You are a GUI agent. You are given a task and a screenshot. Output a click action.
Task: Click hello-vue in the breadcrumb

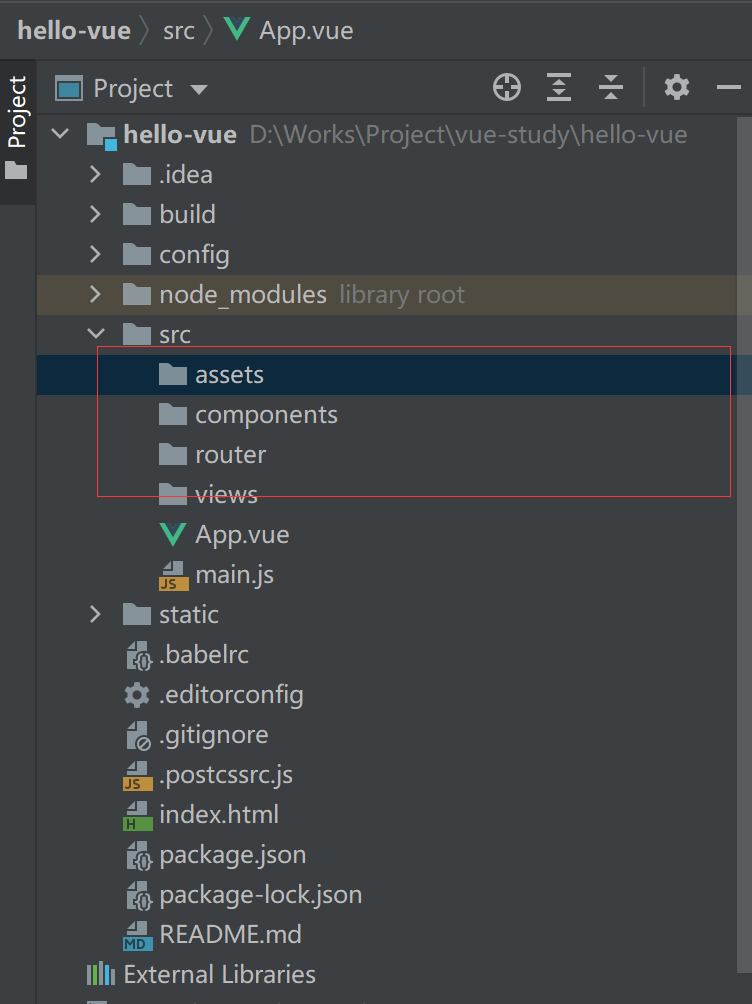tap(74, 30)
